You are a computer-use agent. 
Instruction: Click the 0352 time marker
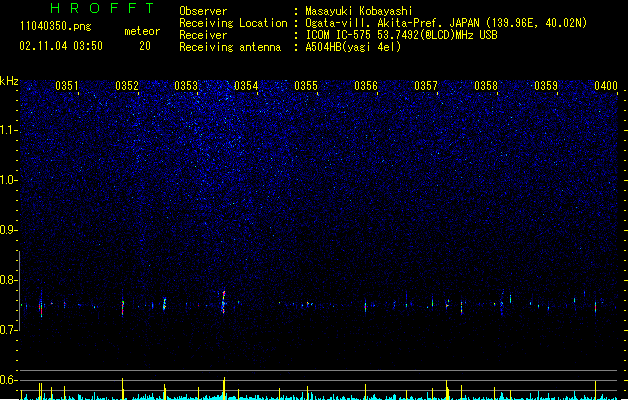(127, 86)
